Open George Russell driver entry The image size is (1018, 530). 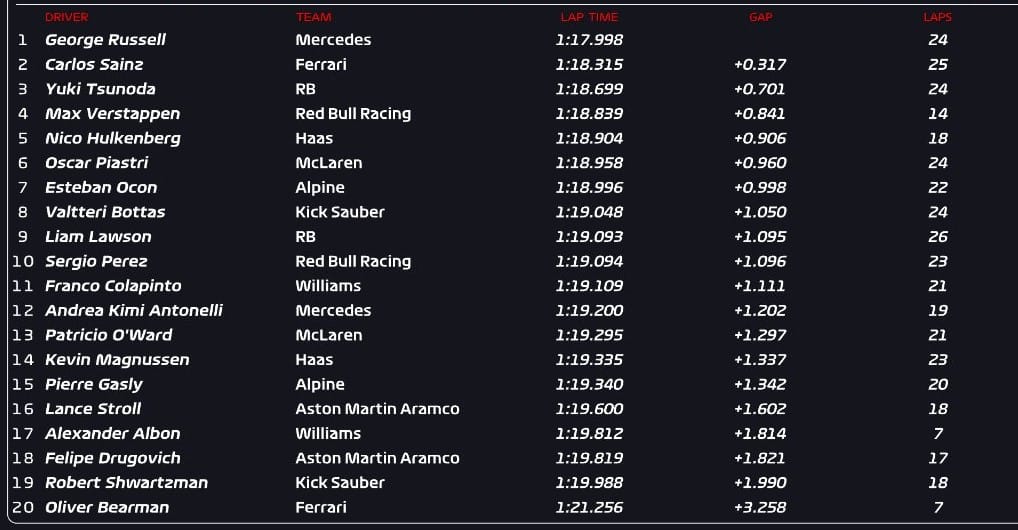click(105, 40)
